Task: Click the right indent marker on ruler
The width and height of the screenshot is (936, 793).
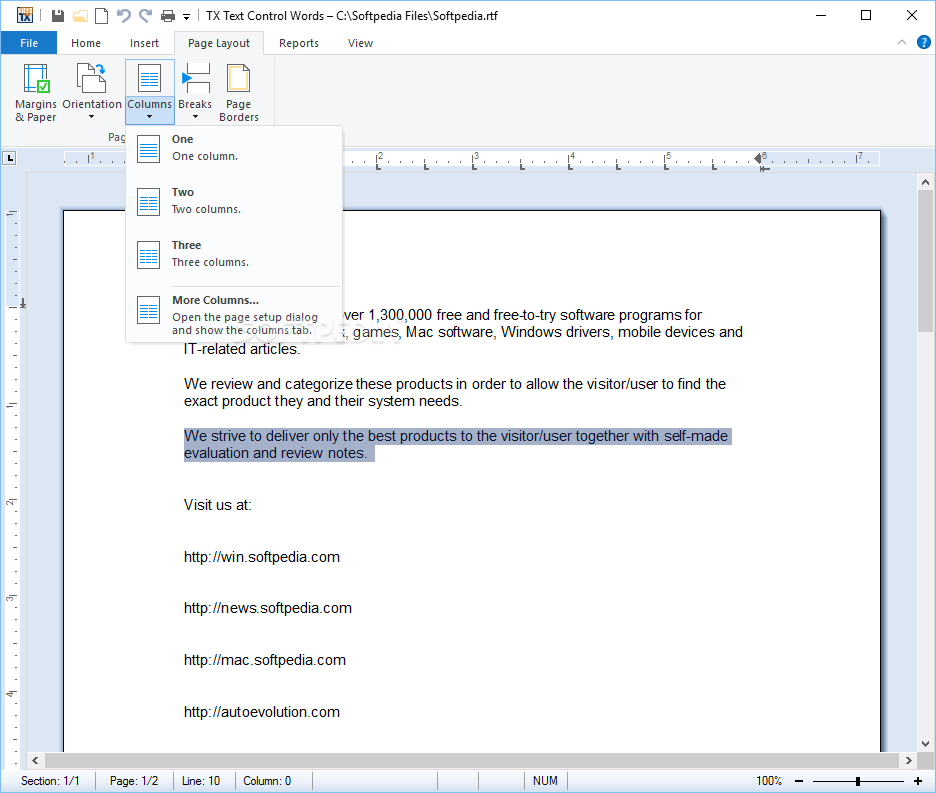Action: [758, 158]
